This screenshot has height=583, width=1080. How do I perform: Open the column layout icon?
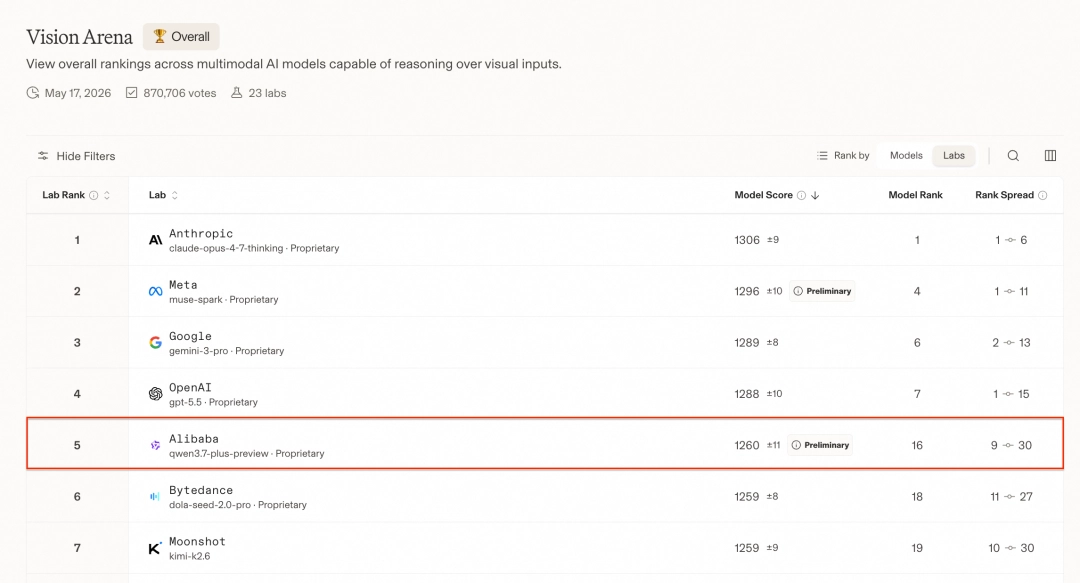point(1050,156)
